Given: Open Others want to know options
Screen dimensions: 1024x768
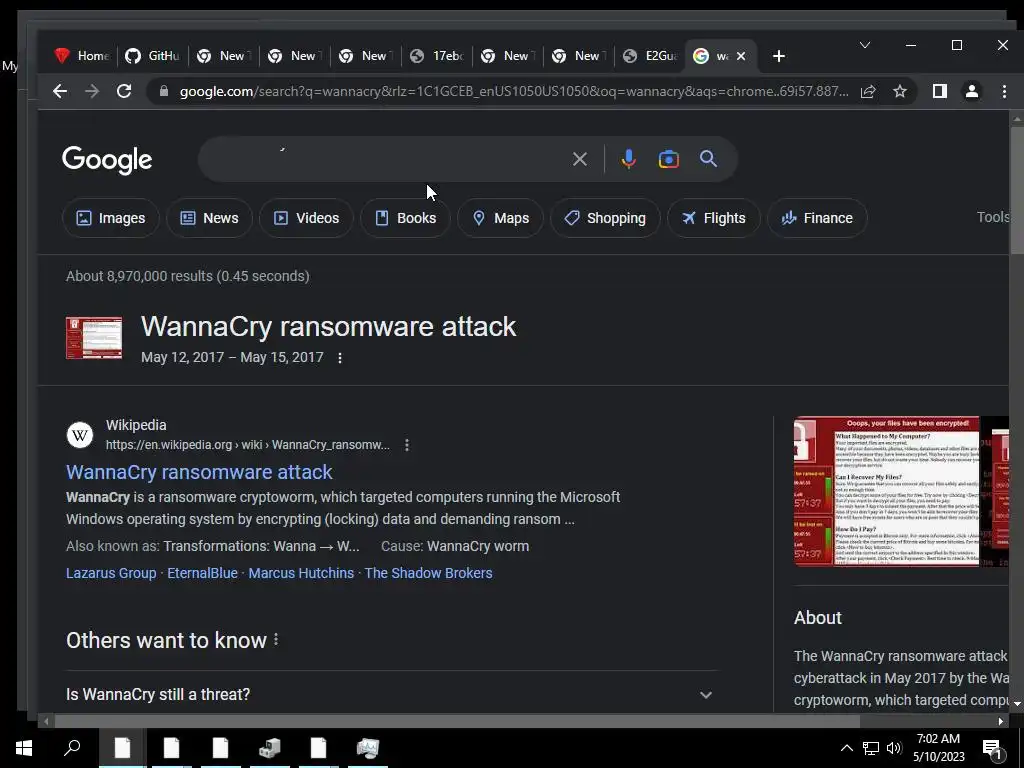Looking at the screenshot, I should (276, 640).
